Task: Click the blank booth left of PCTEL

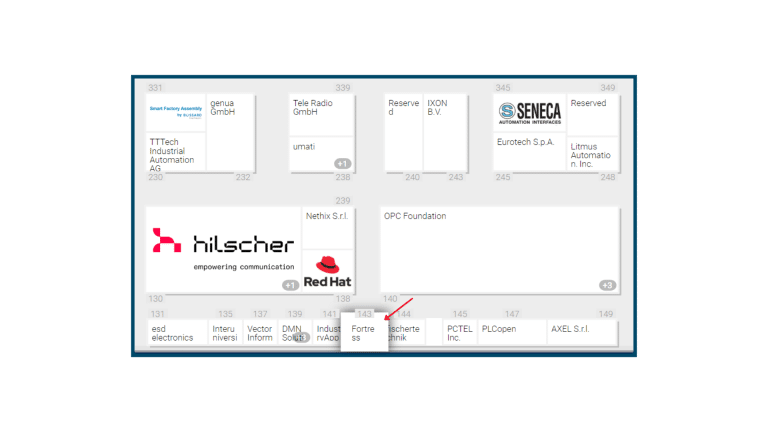Action: coord(434,333)
